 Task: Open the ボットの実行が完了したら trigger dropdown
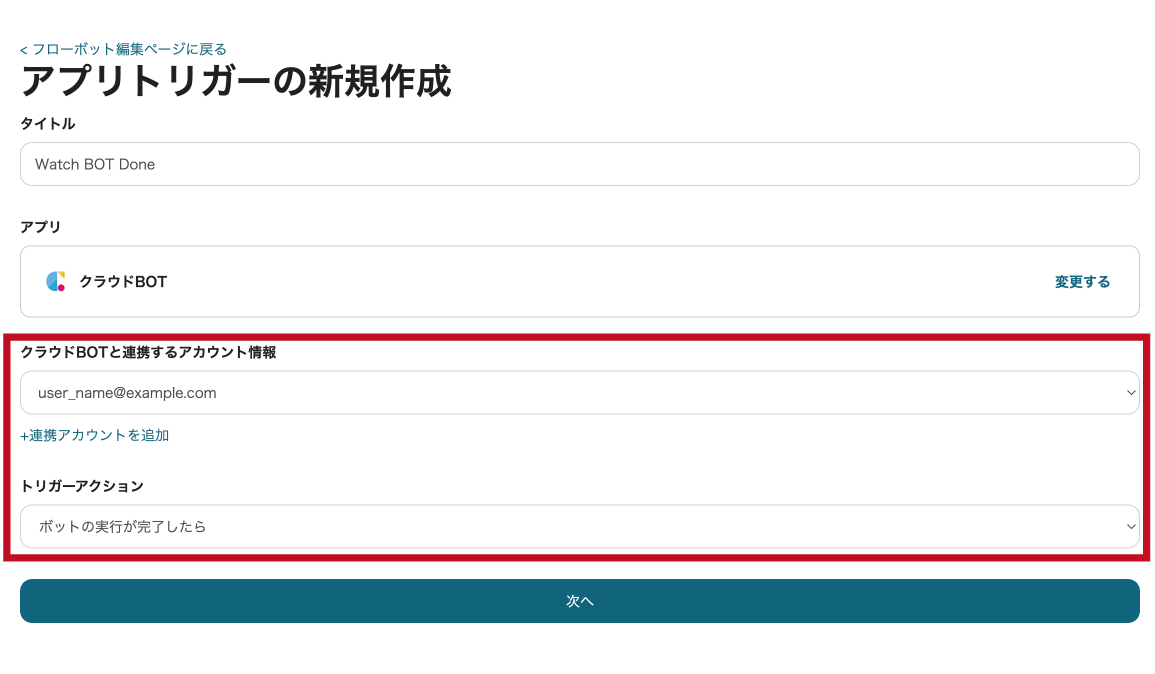(x=580, y=527)
